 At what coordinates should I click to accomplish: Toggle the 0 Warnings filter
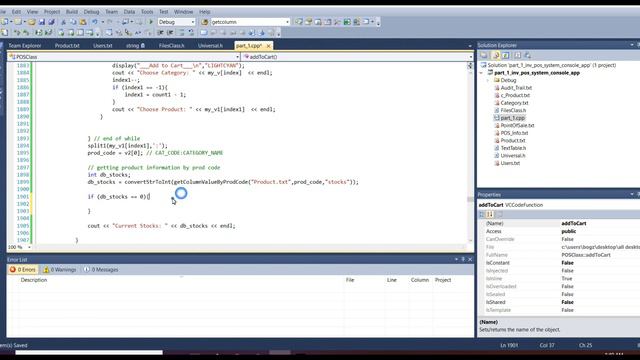(x=60, y=270)
